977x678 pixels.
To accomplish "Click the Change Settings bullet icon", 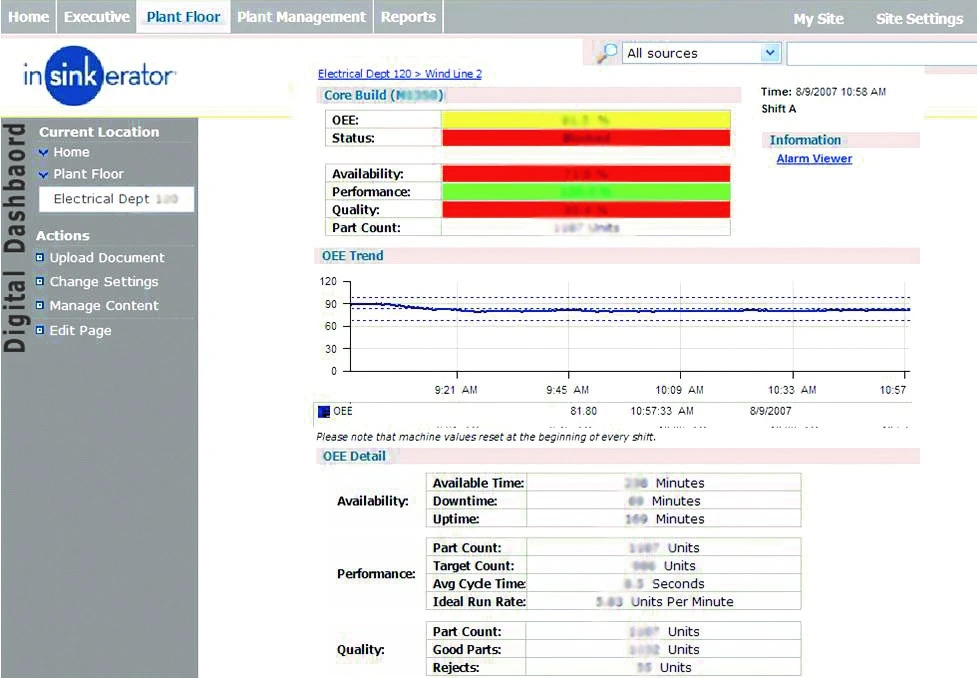I will coord(40,282).
